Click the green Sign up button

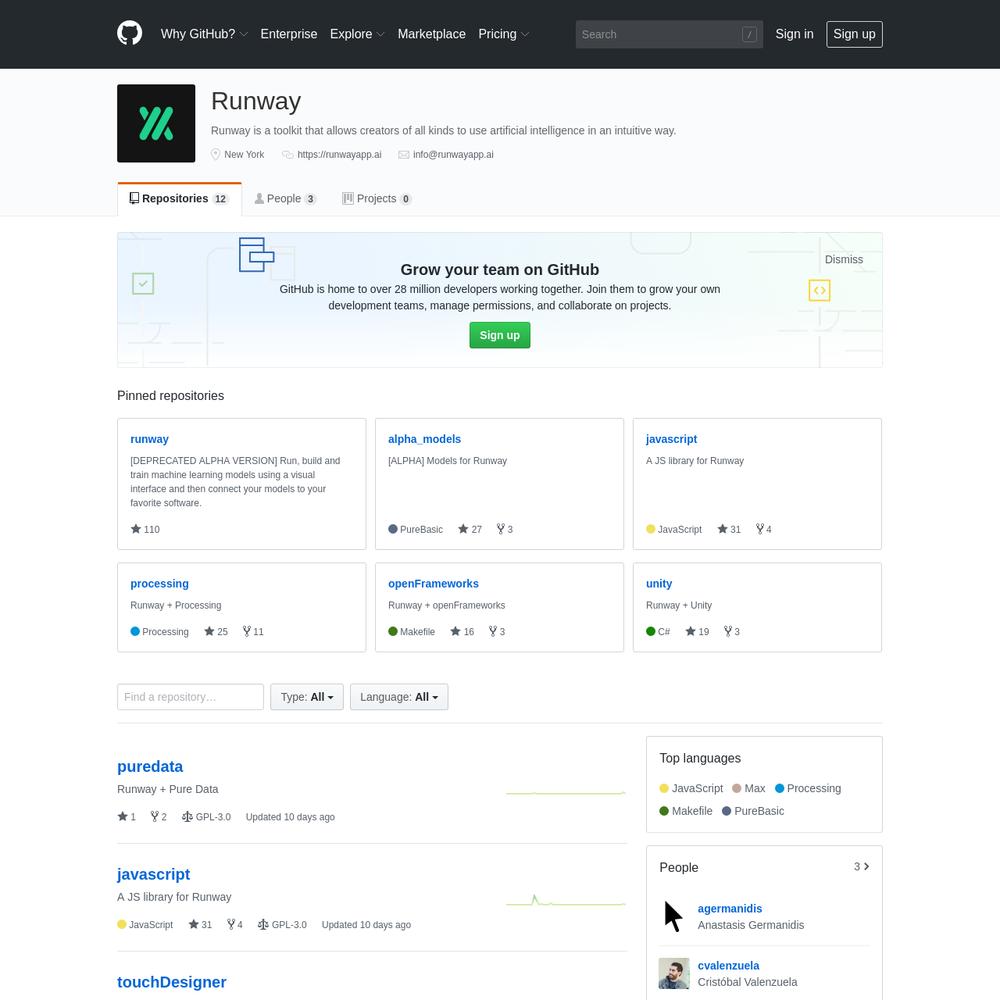(x=499, y=335)
